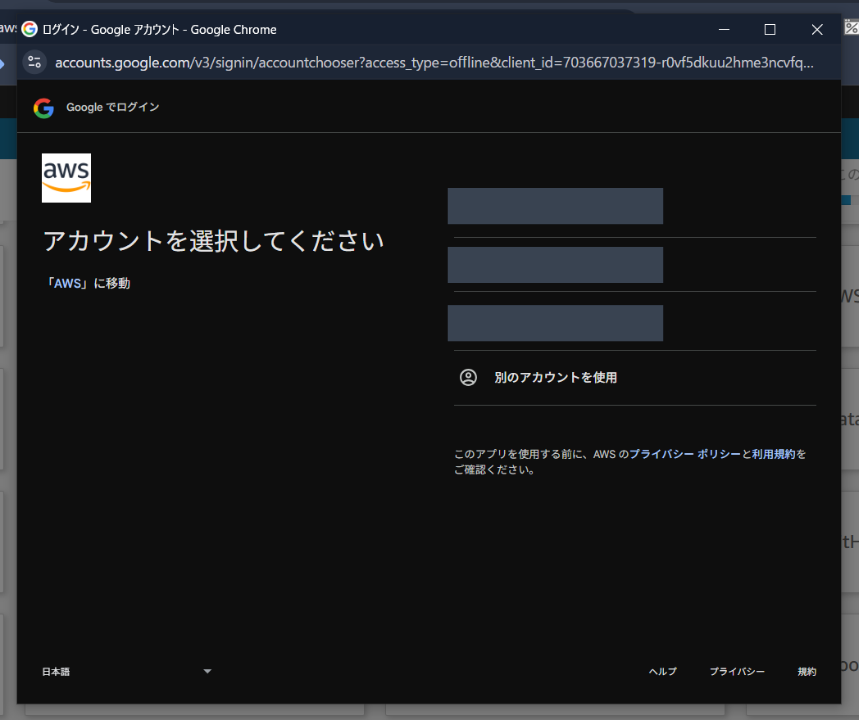Click the Chrome favicon in title bar
This screenshot has width=860, height=720.
(x=30, y=29)
